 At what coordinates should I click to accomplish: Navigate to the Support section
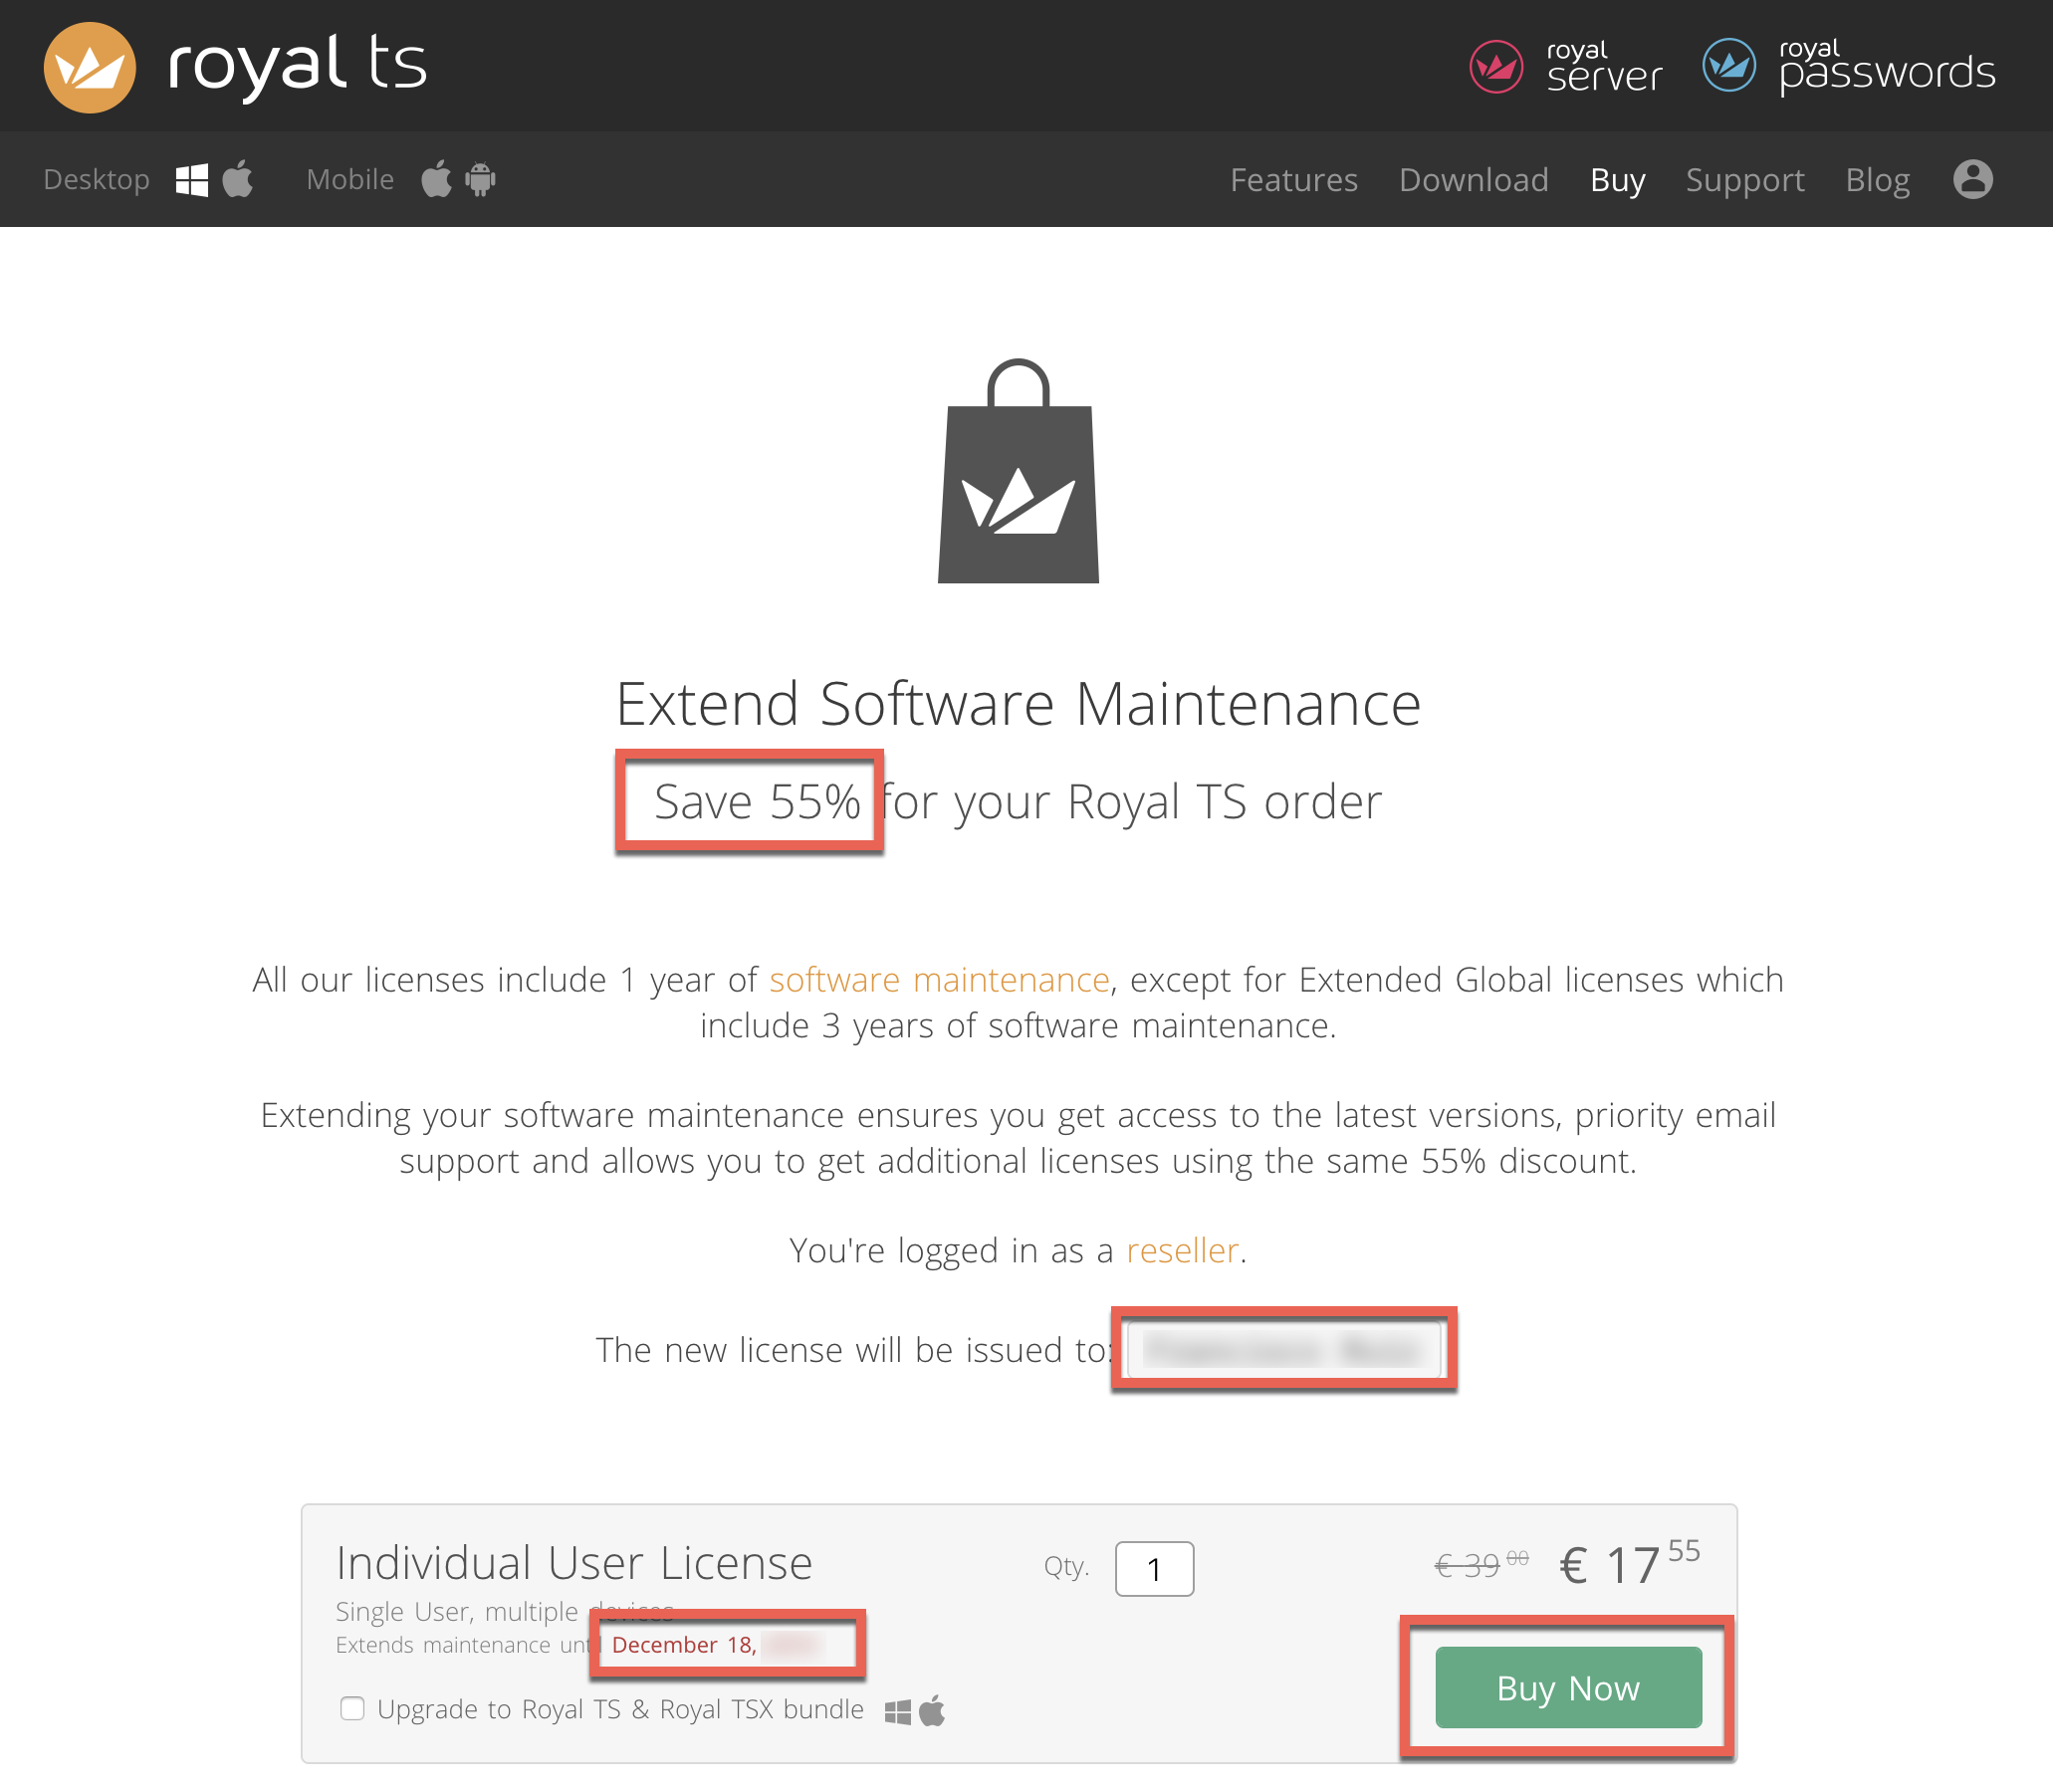(1744, 180)
